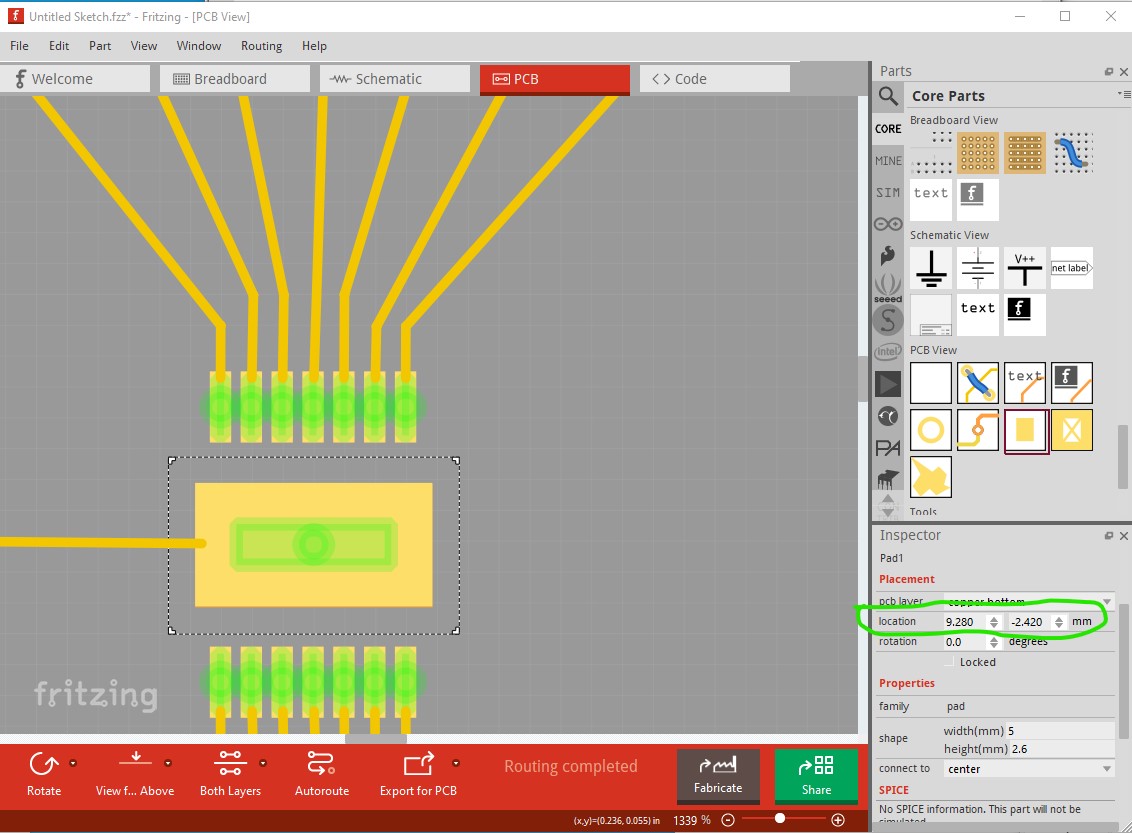This screenshot has height=833, width=1132.
Task: Open the pcb layer dropdown
Action: (x=1029, y=601)
